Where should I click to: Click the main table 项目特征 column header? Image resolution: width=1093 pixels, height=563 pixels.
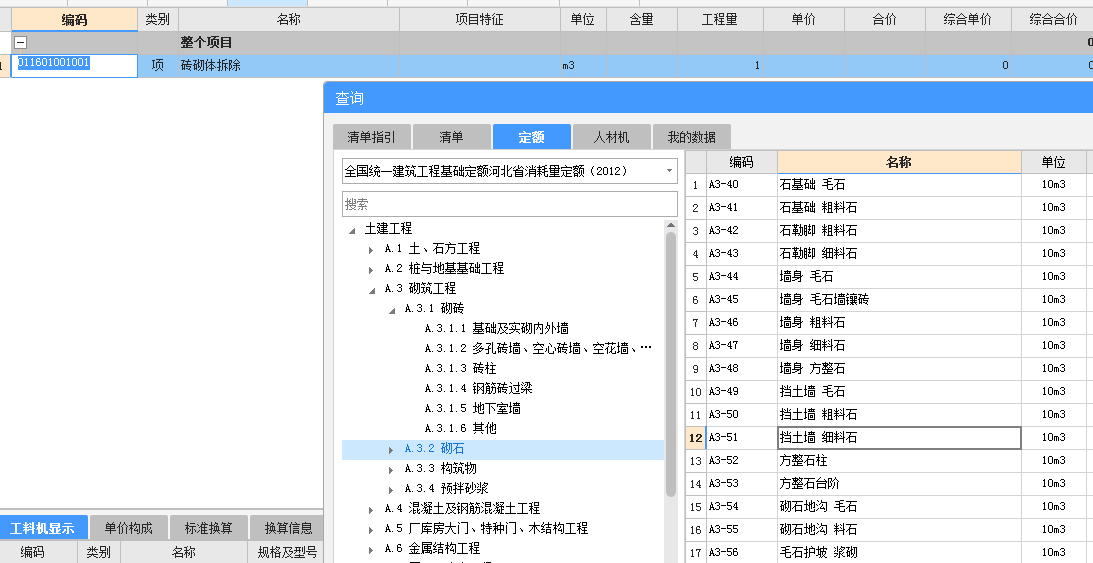pos(480,20)
